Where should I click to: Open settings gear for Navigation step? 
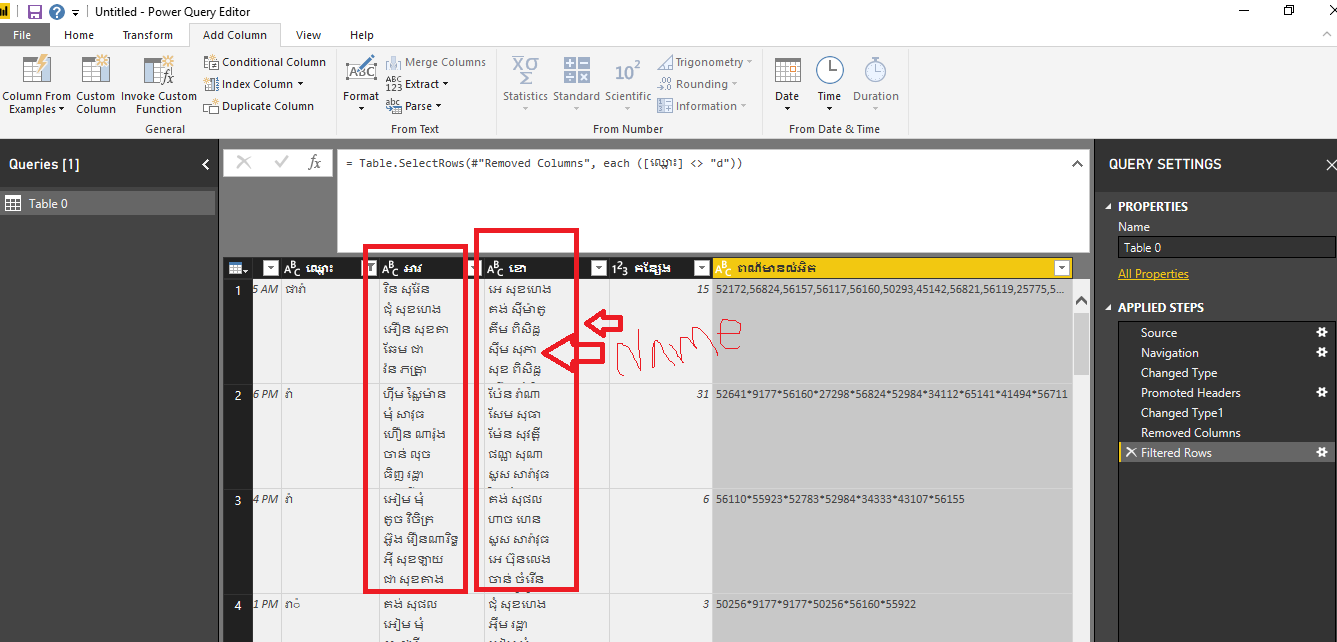[1321, 353]
